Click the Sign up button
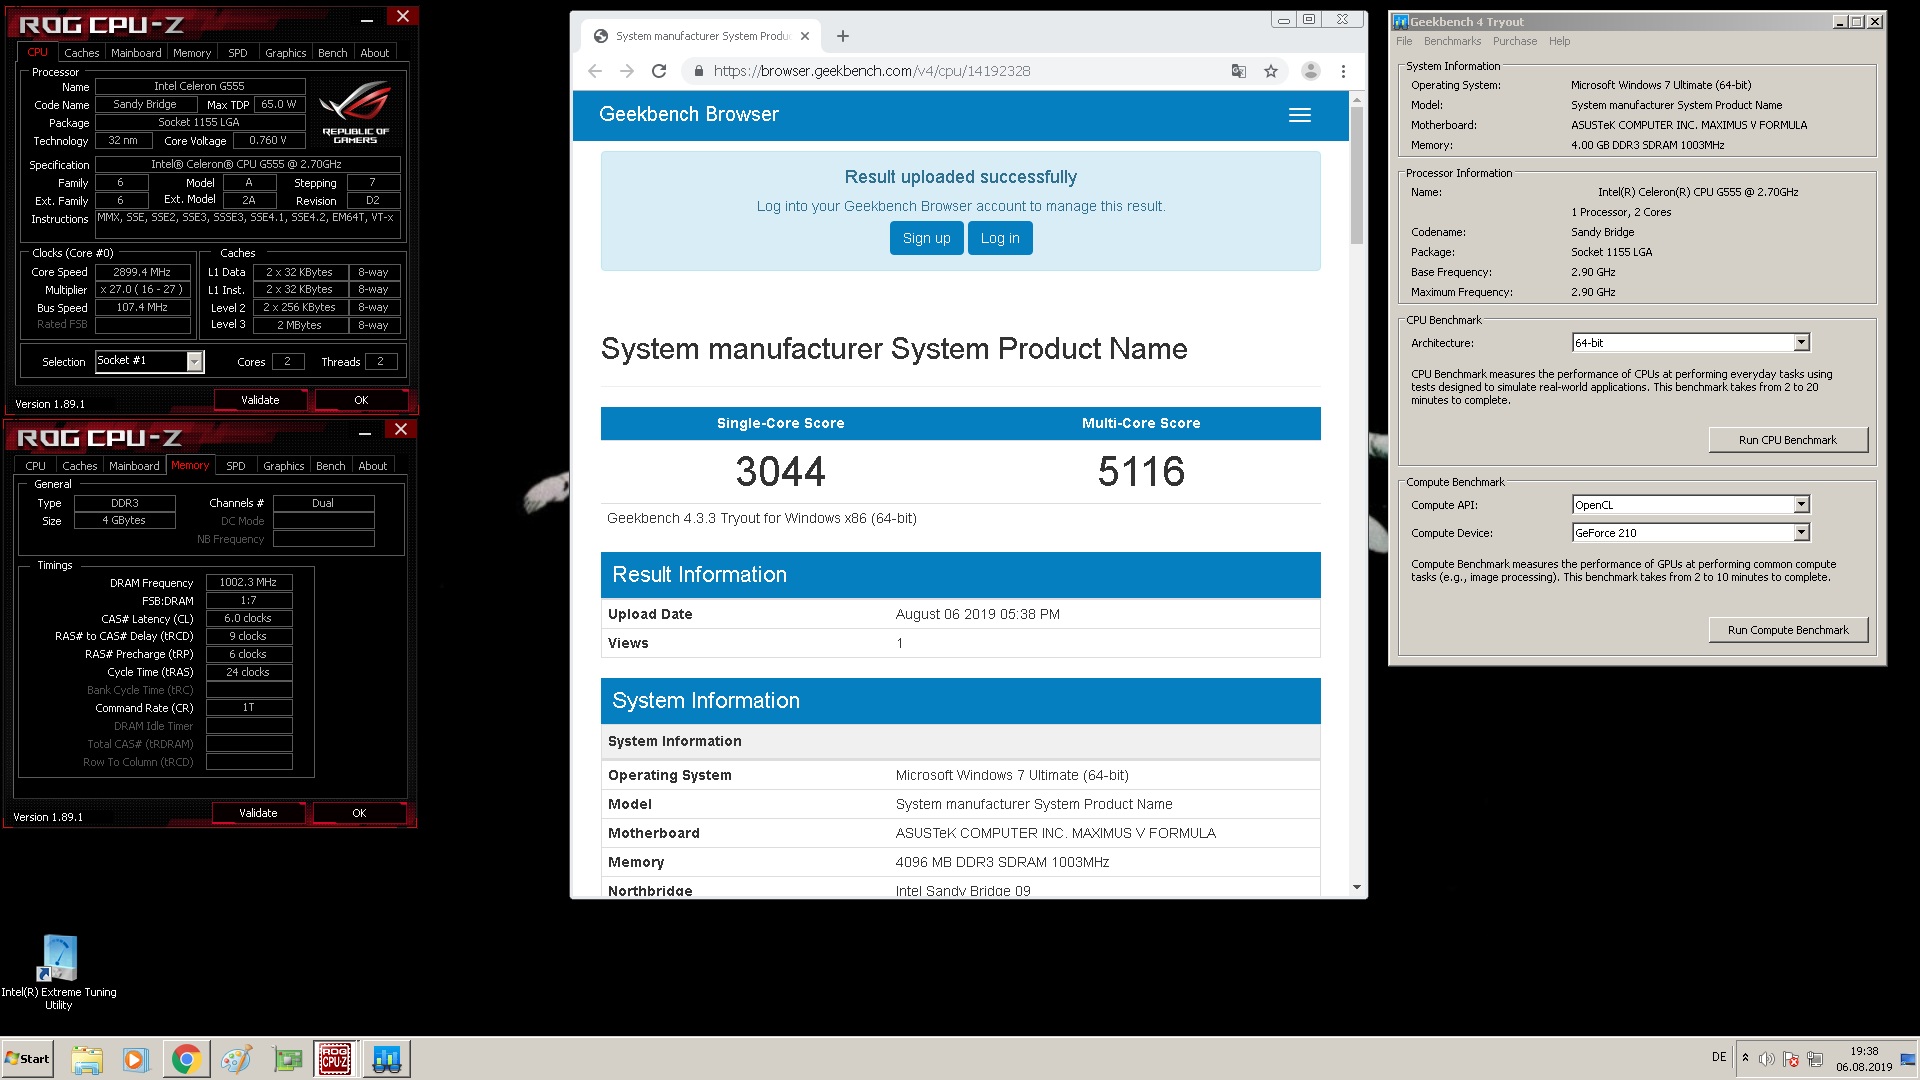Image resolution: width=1920 pixels, height=1080 pixels. (927, 238)
